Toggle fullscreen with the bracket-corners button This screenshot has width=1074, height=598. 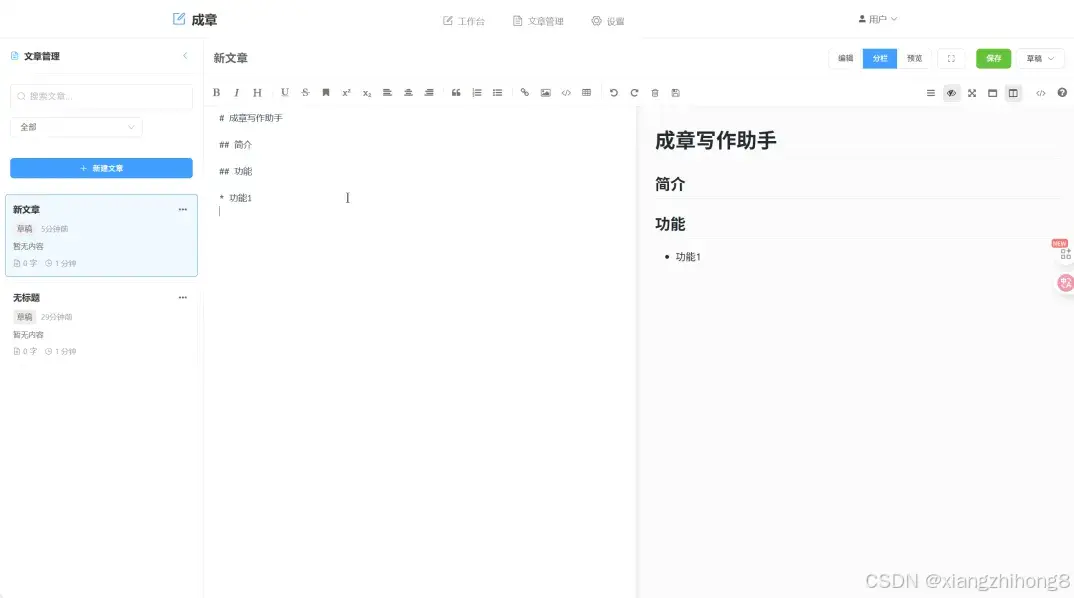pyautogui.click(x=951, y=59)
